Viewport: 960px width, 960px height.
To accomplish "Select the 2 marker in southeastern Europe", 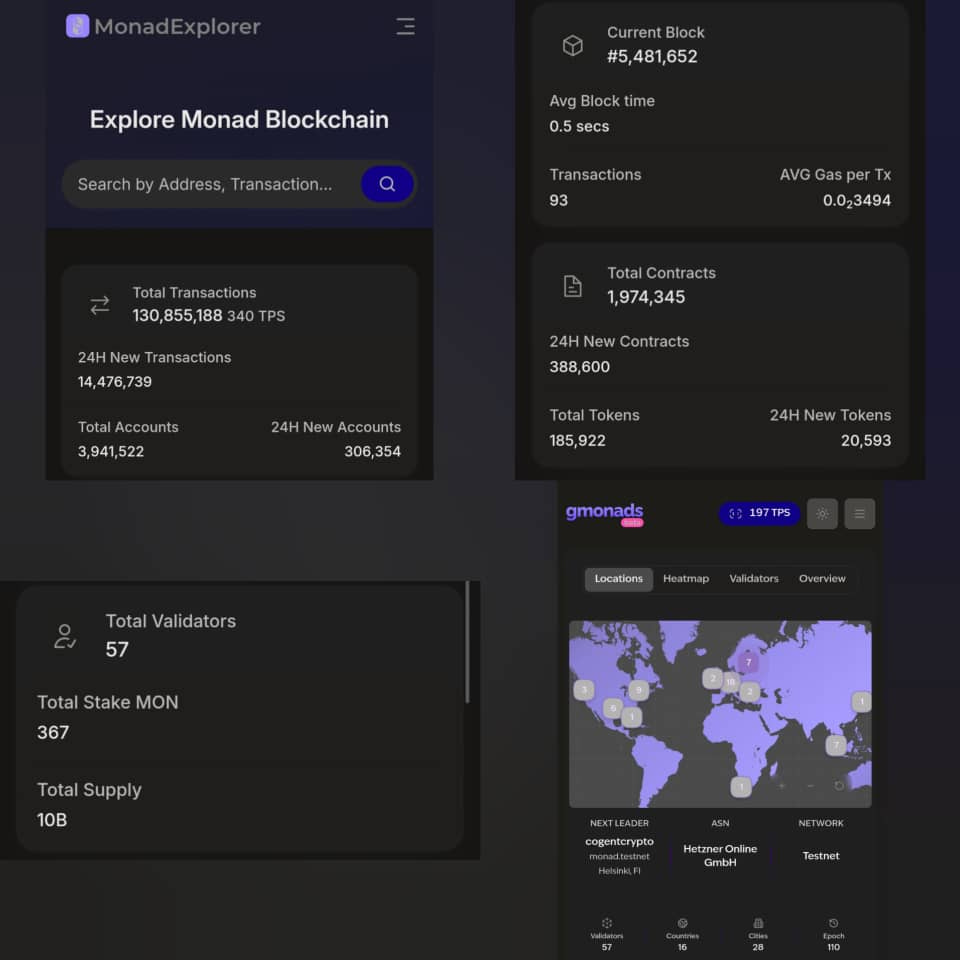I will click(749, 692).
